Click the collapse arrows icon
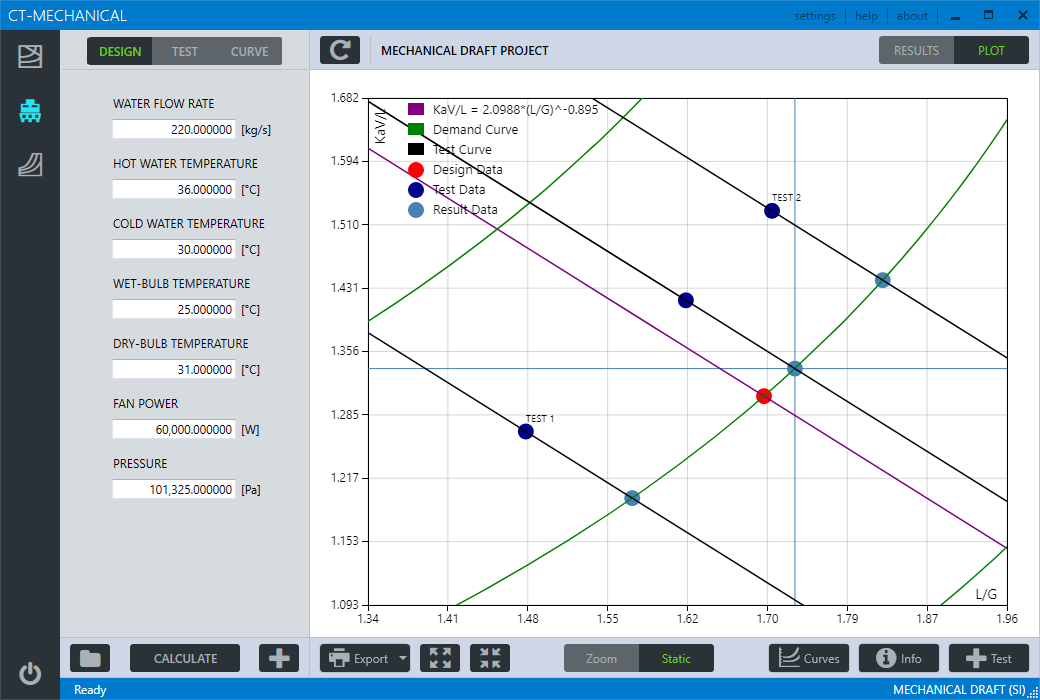The width and height of the screenshot is (1040, 700). coord(490,658)
